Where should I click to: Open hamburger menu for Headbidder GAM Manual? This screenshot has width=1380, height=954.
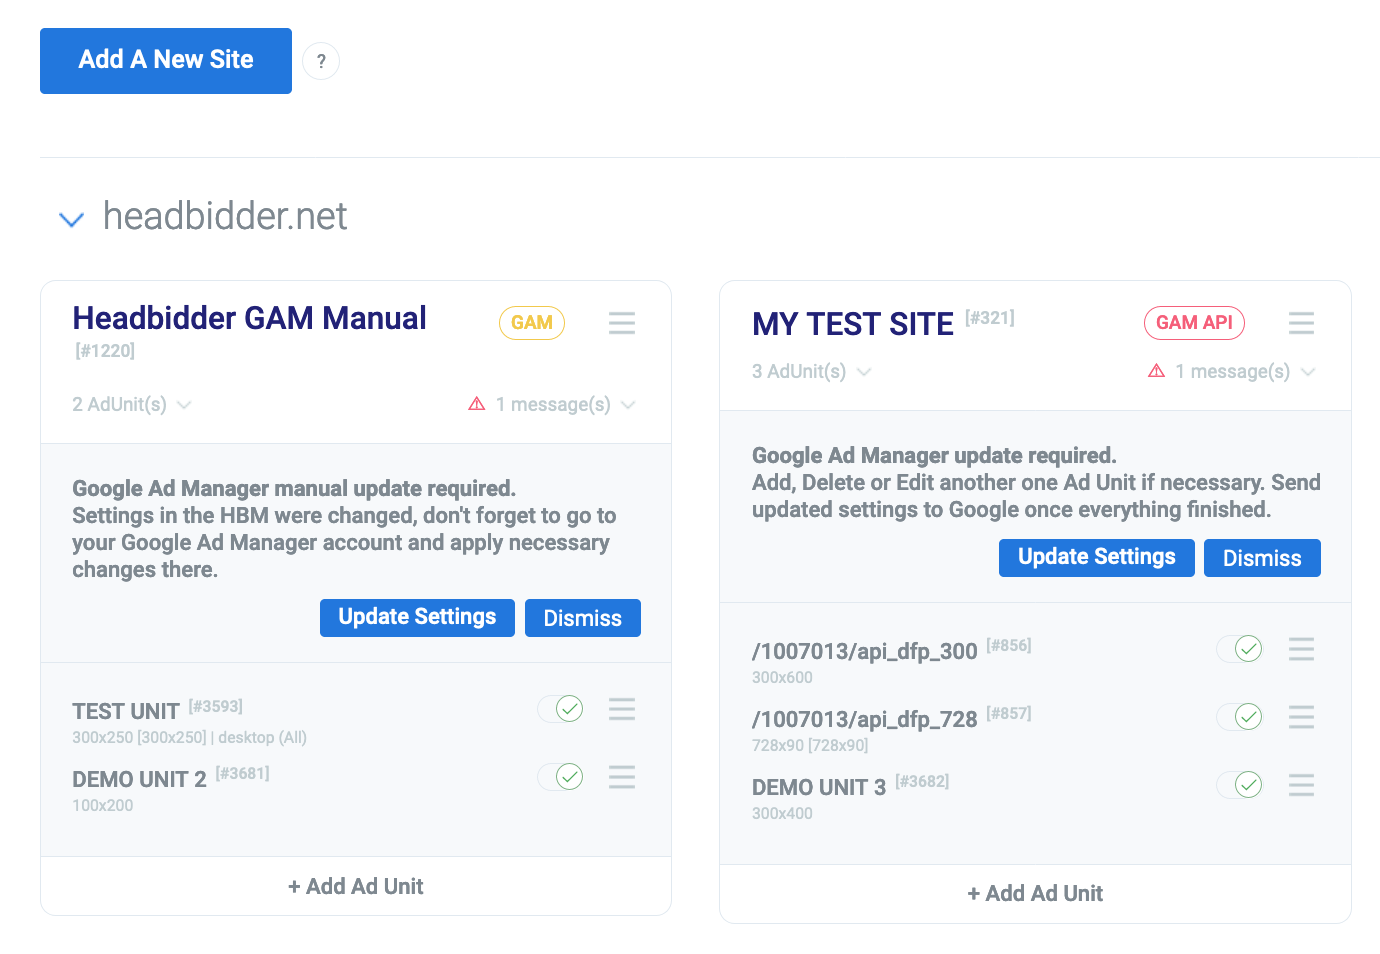pos(621,323)
